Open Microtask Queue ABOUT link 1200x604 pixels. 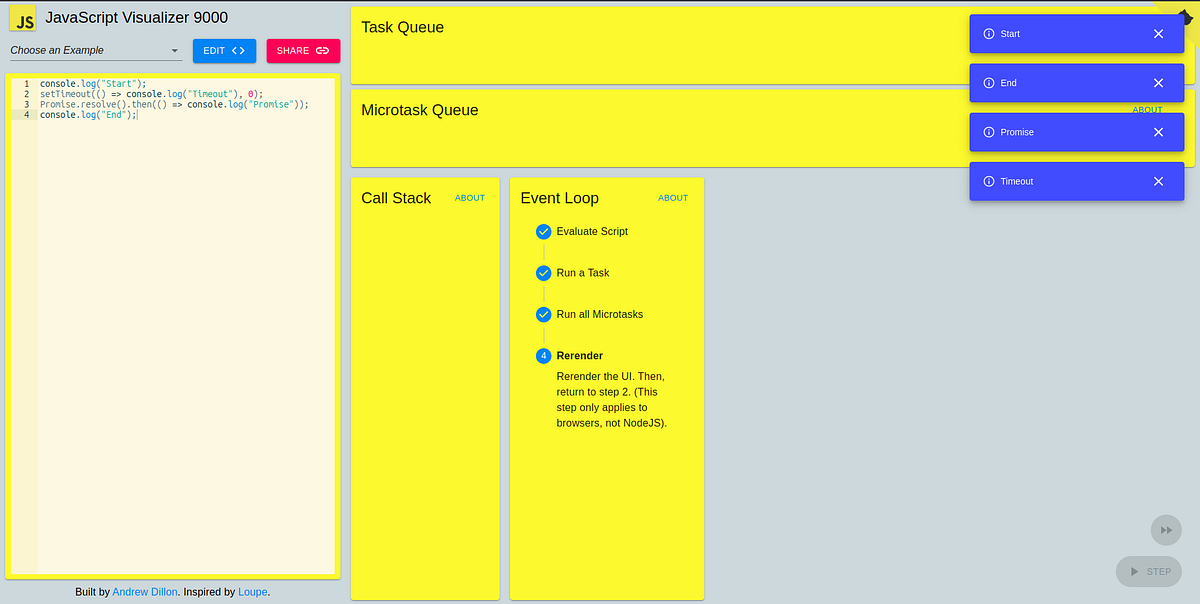click(x=1147, y=110)
